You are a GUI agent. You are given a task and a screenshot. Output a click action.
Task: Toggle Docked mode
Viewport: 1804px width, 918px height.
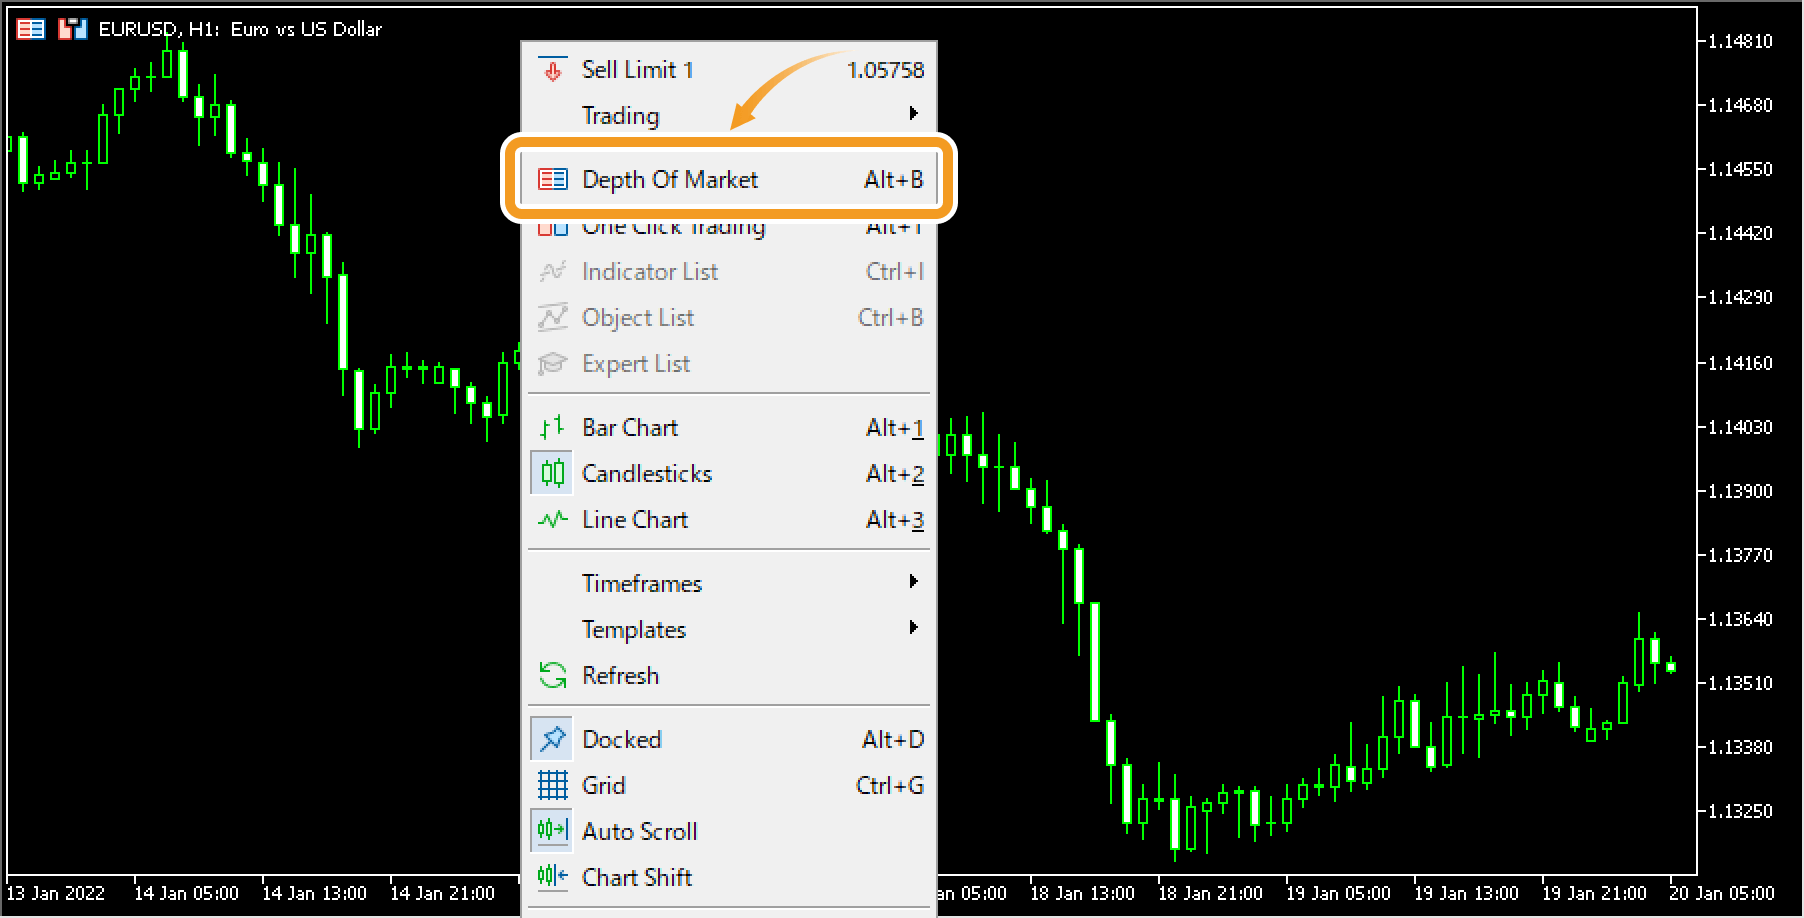click(x=622, y=739)
